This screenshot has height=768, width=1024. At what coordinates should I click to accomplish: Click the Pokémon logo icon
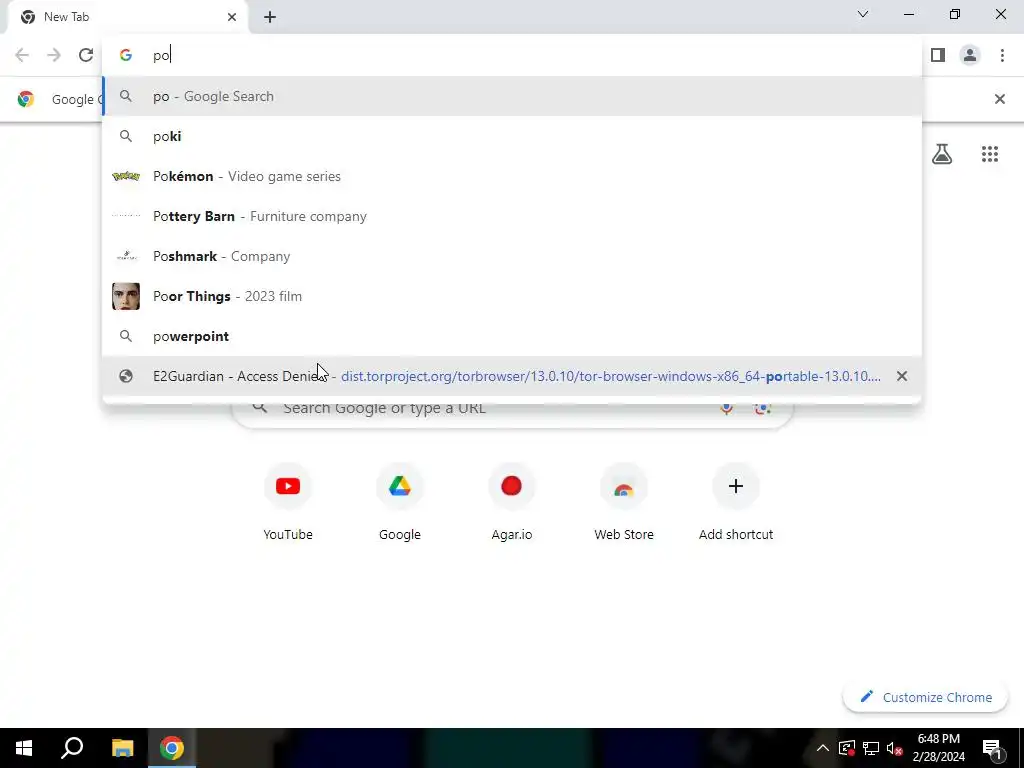click(x=126, y=176)
